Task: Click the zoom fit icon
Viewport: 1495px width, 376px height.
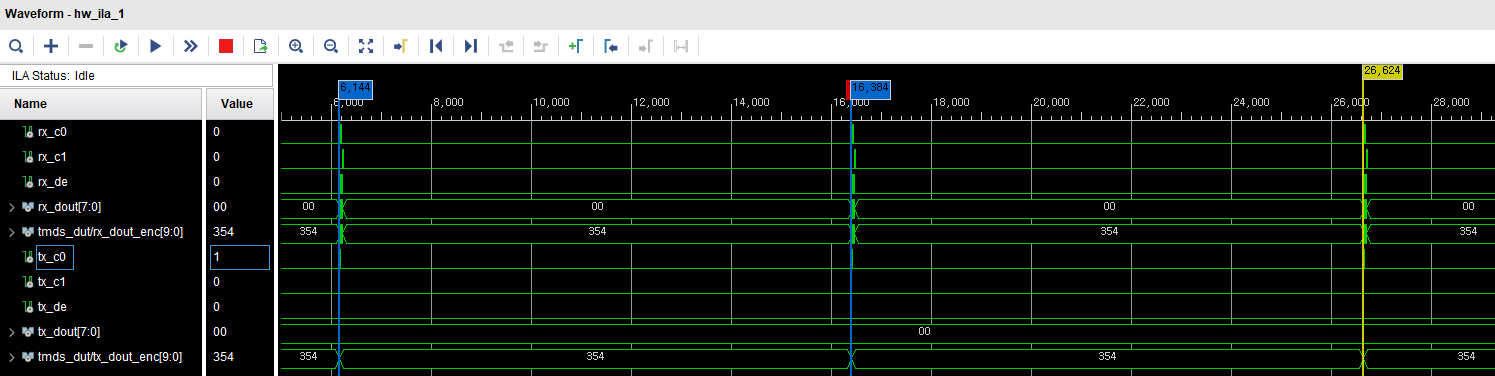Action: coord(365,46)
